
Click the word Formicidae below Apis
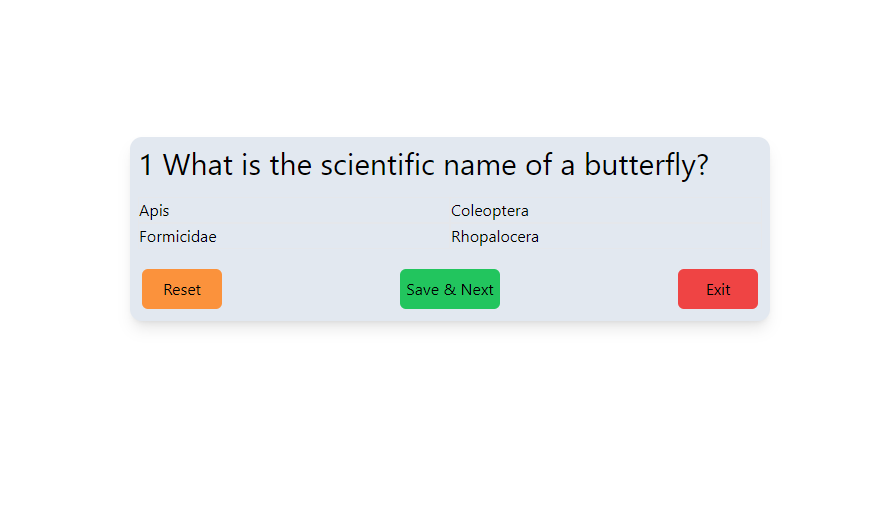(x=178, y=237)
